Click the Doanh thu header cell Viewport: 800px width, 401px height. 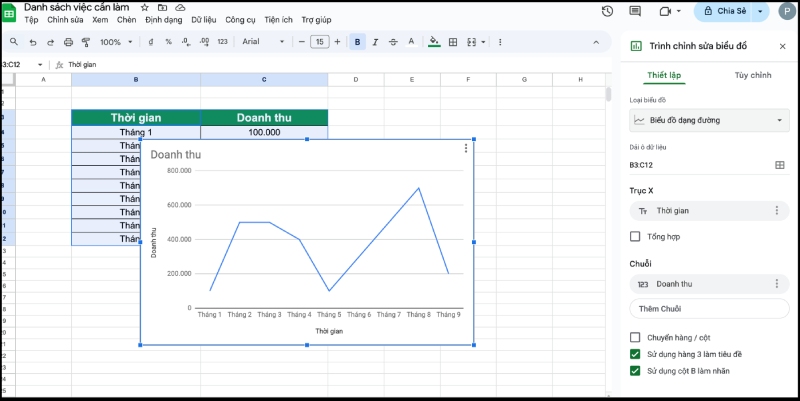[x=264, y=118]
